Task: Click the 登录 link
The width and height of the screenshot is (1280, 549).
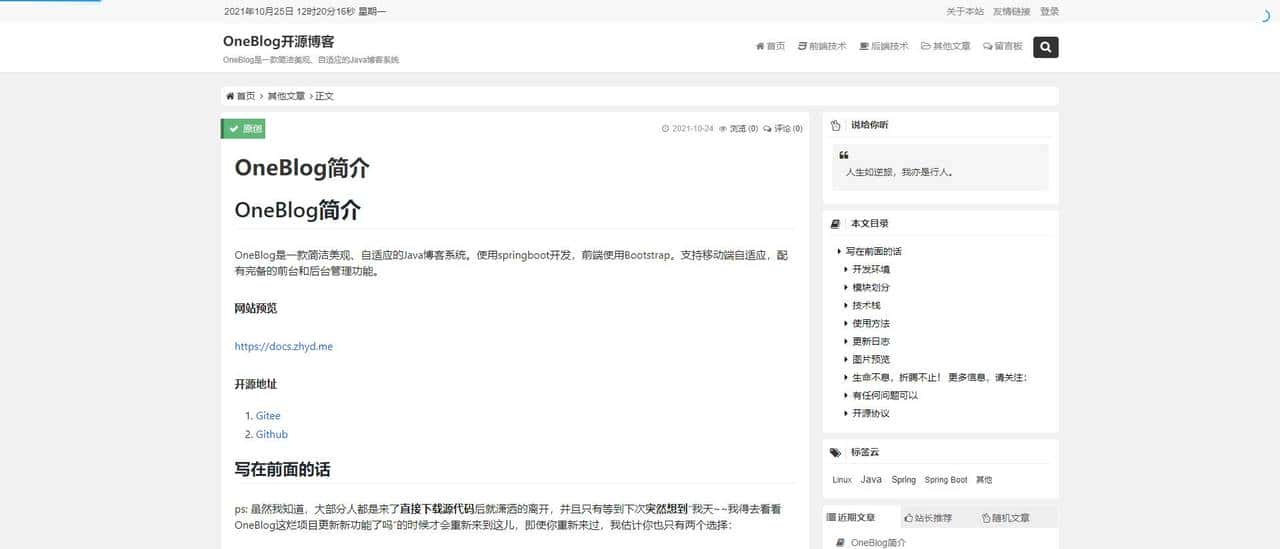Action: [1049, 12]
